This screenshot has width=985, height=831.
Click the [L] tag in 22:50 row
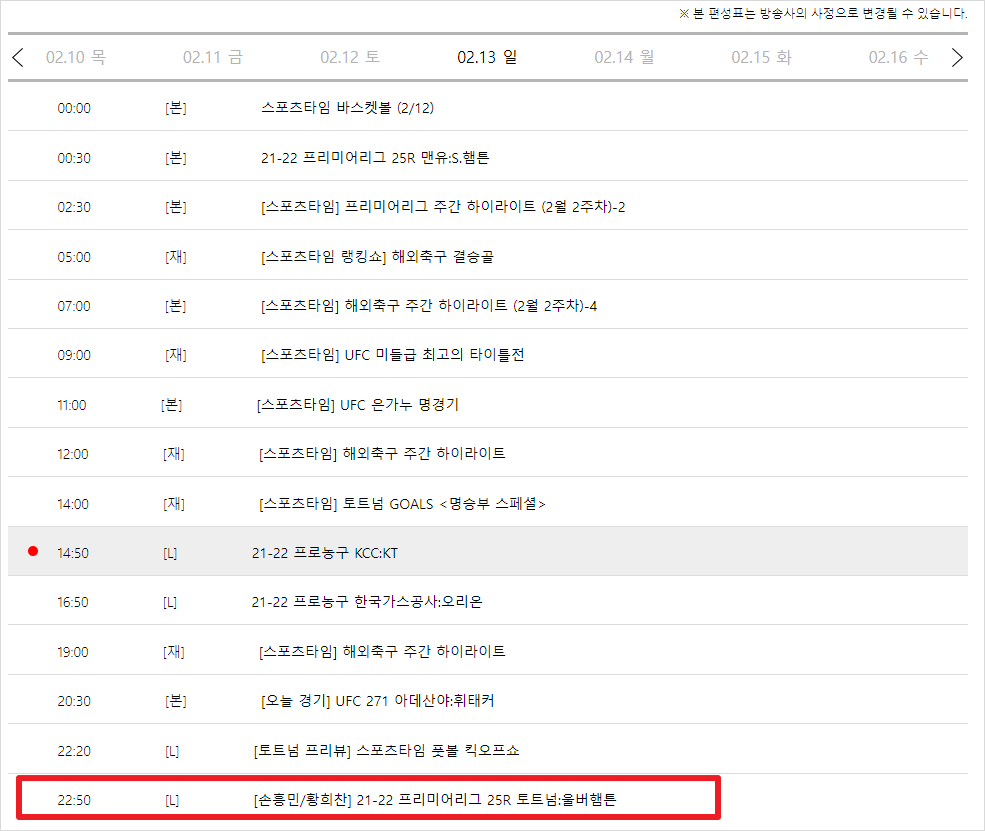(172, 800)
